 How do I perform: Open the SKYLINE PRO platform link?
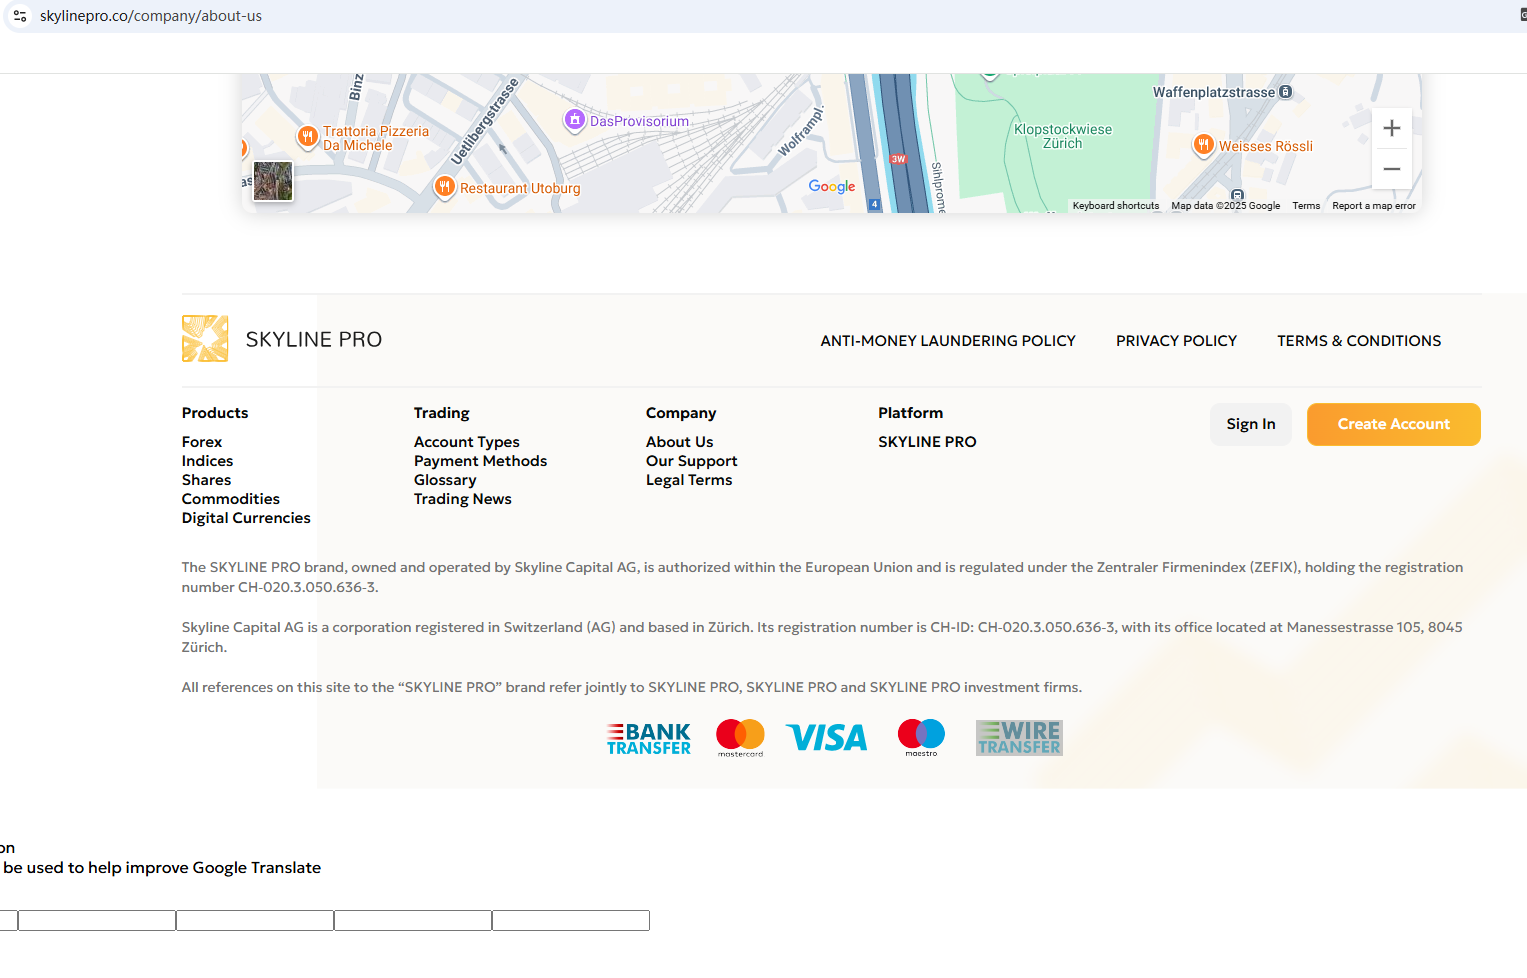(x=927, y=442)
